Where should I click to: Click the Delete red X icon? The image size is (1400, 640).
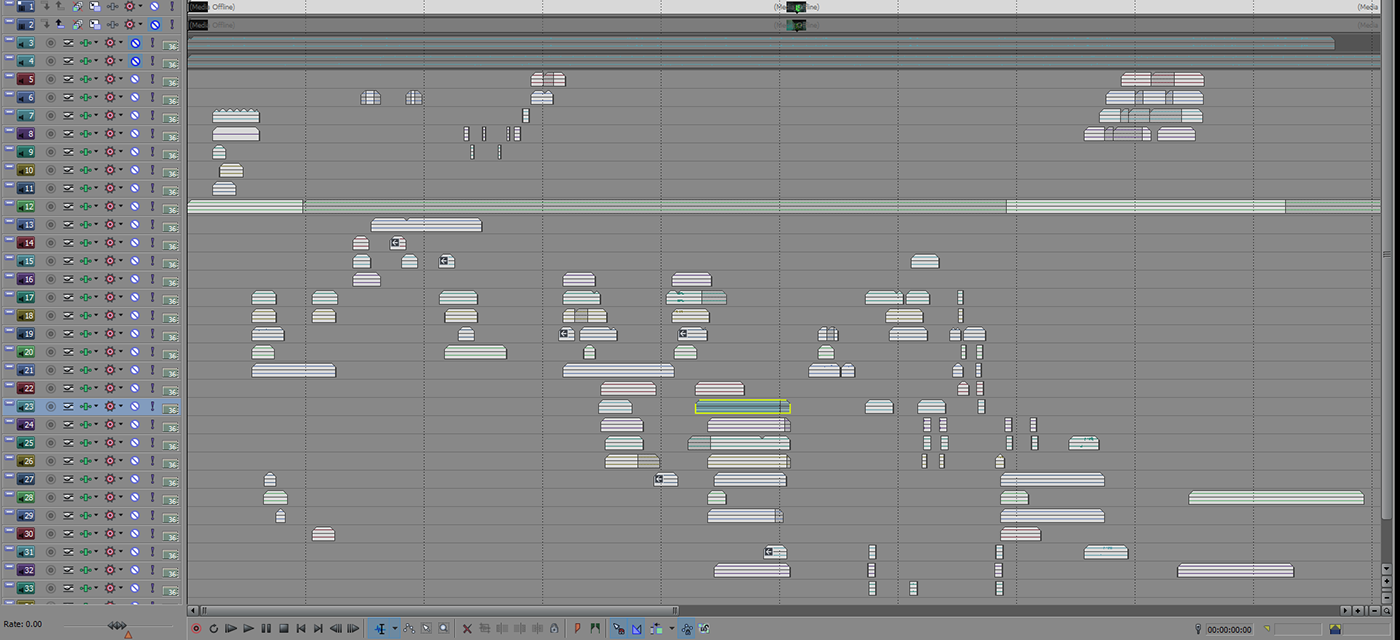click(467, 629)
